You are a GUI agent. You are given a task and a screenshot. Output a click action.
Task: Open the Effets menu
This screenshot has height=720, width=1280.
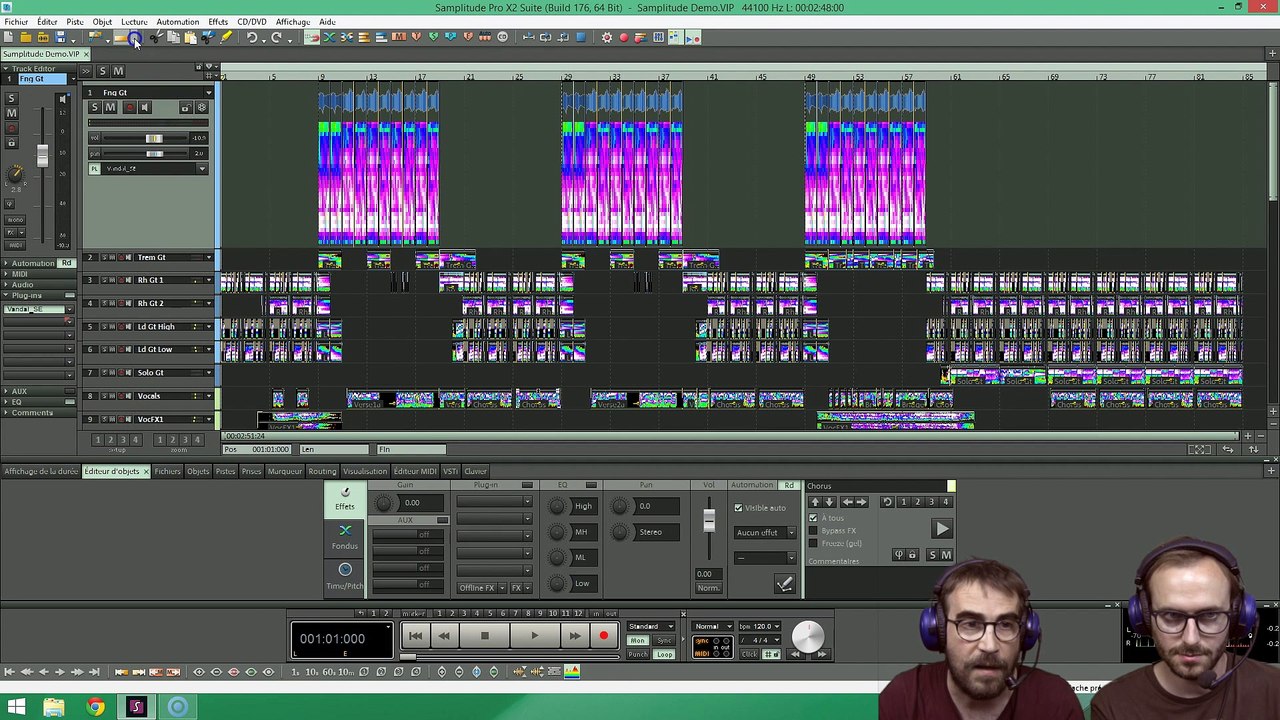[x=218, y=21]
